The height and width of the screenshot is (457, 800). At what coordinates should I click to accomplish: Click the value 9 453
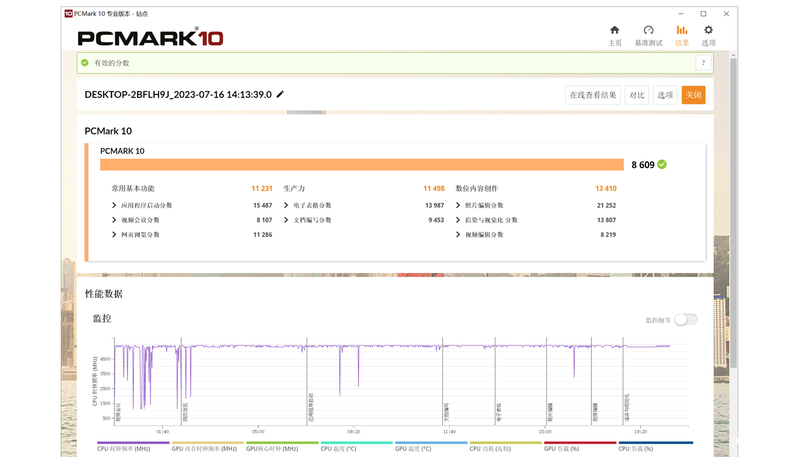[436, 220]
